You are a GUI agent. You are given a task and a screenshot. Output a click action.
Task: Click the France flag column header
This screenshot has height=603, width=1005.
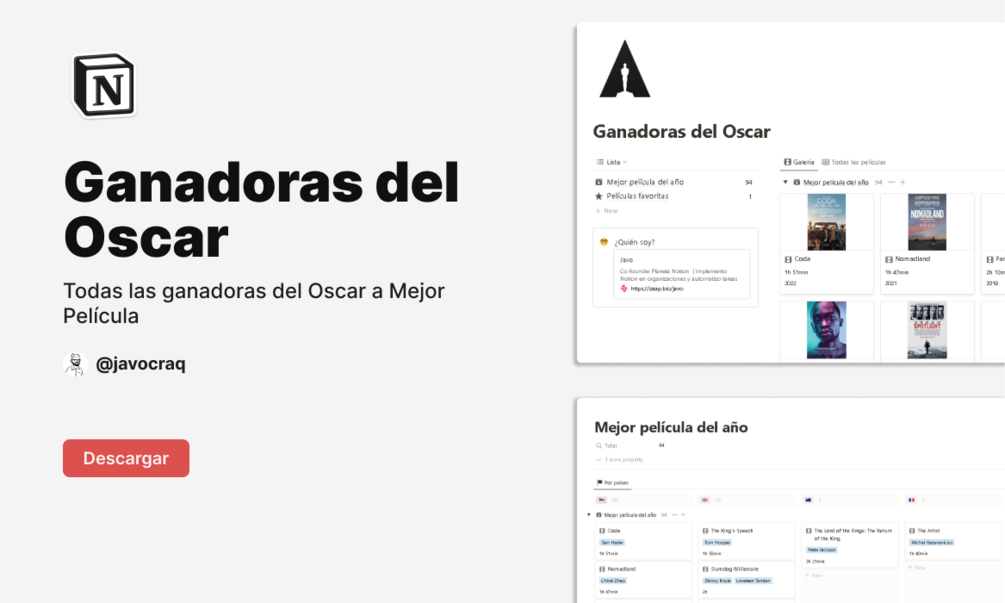(911, 500)
